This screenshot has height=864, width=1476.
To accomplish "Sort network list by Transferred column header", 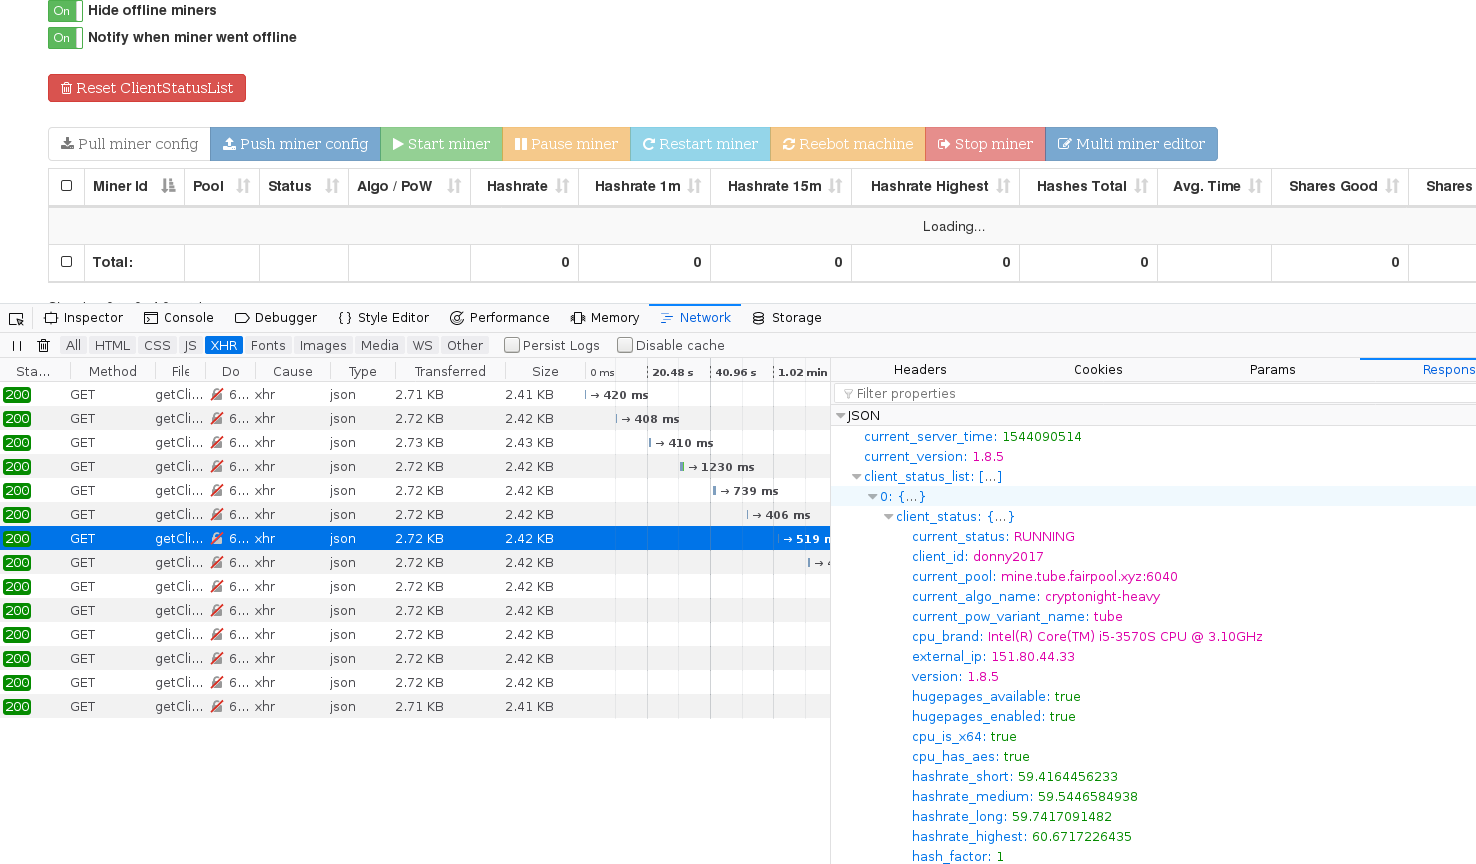I will (450, 371).
